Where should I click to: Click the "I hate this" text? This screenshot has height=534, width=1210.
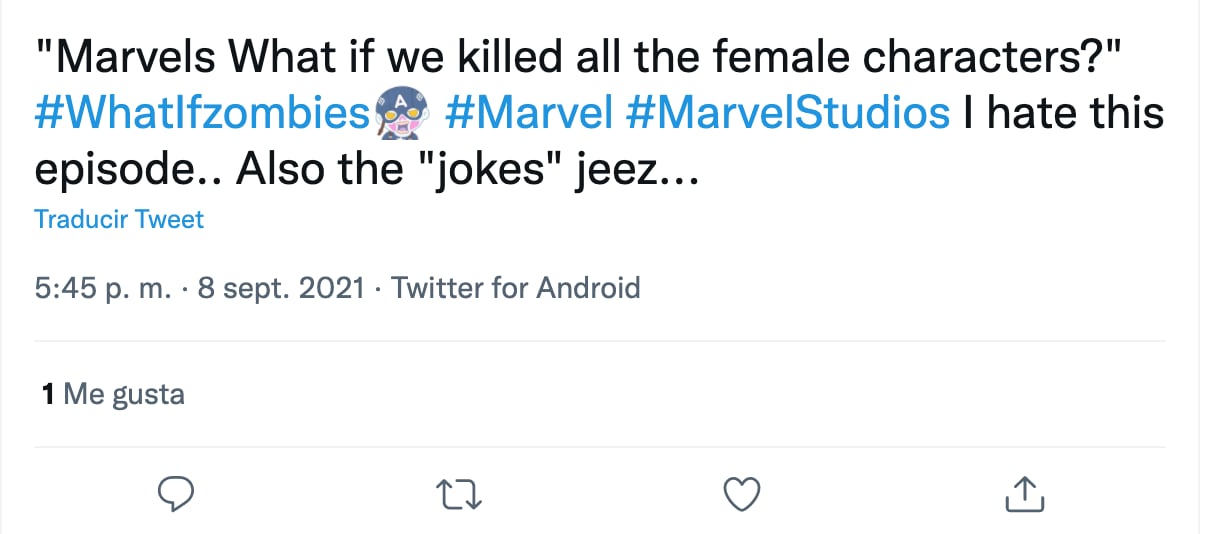tap(1063, 114)
